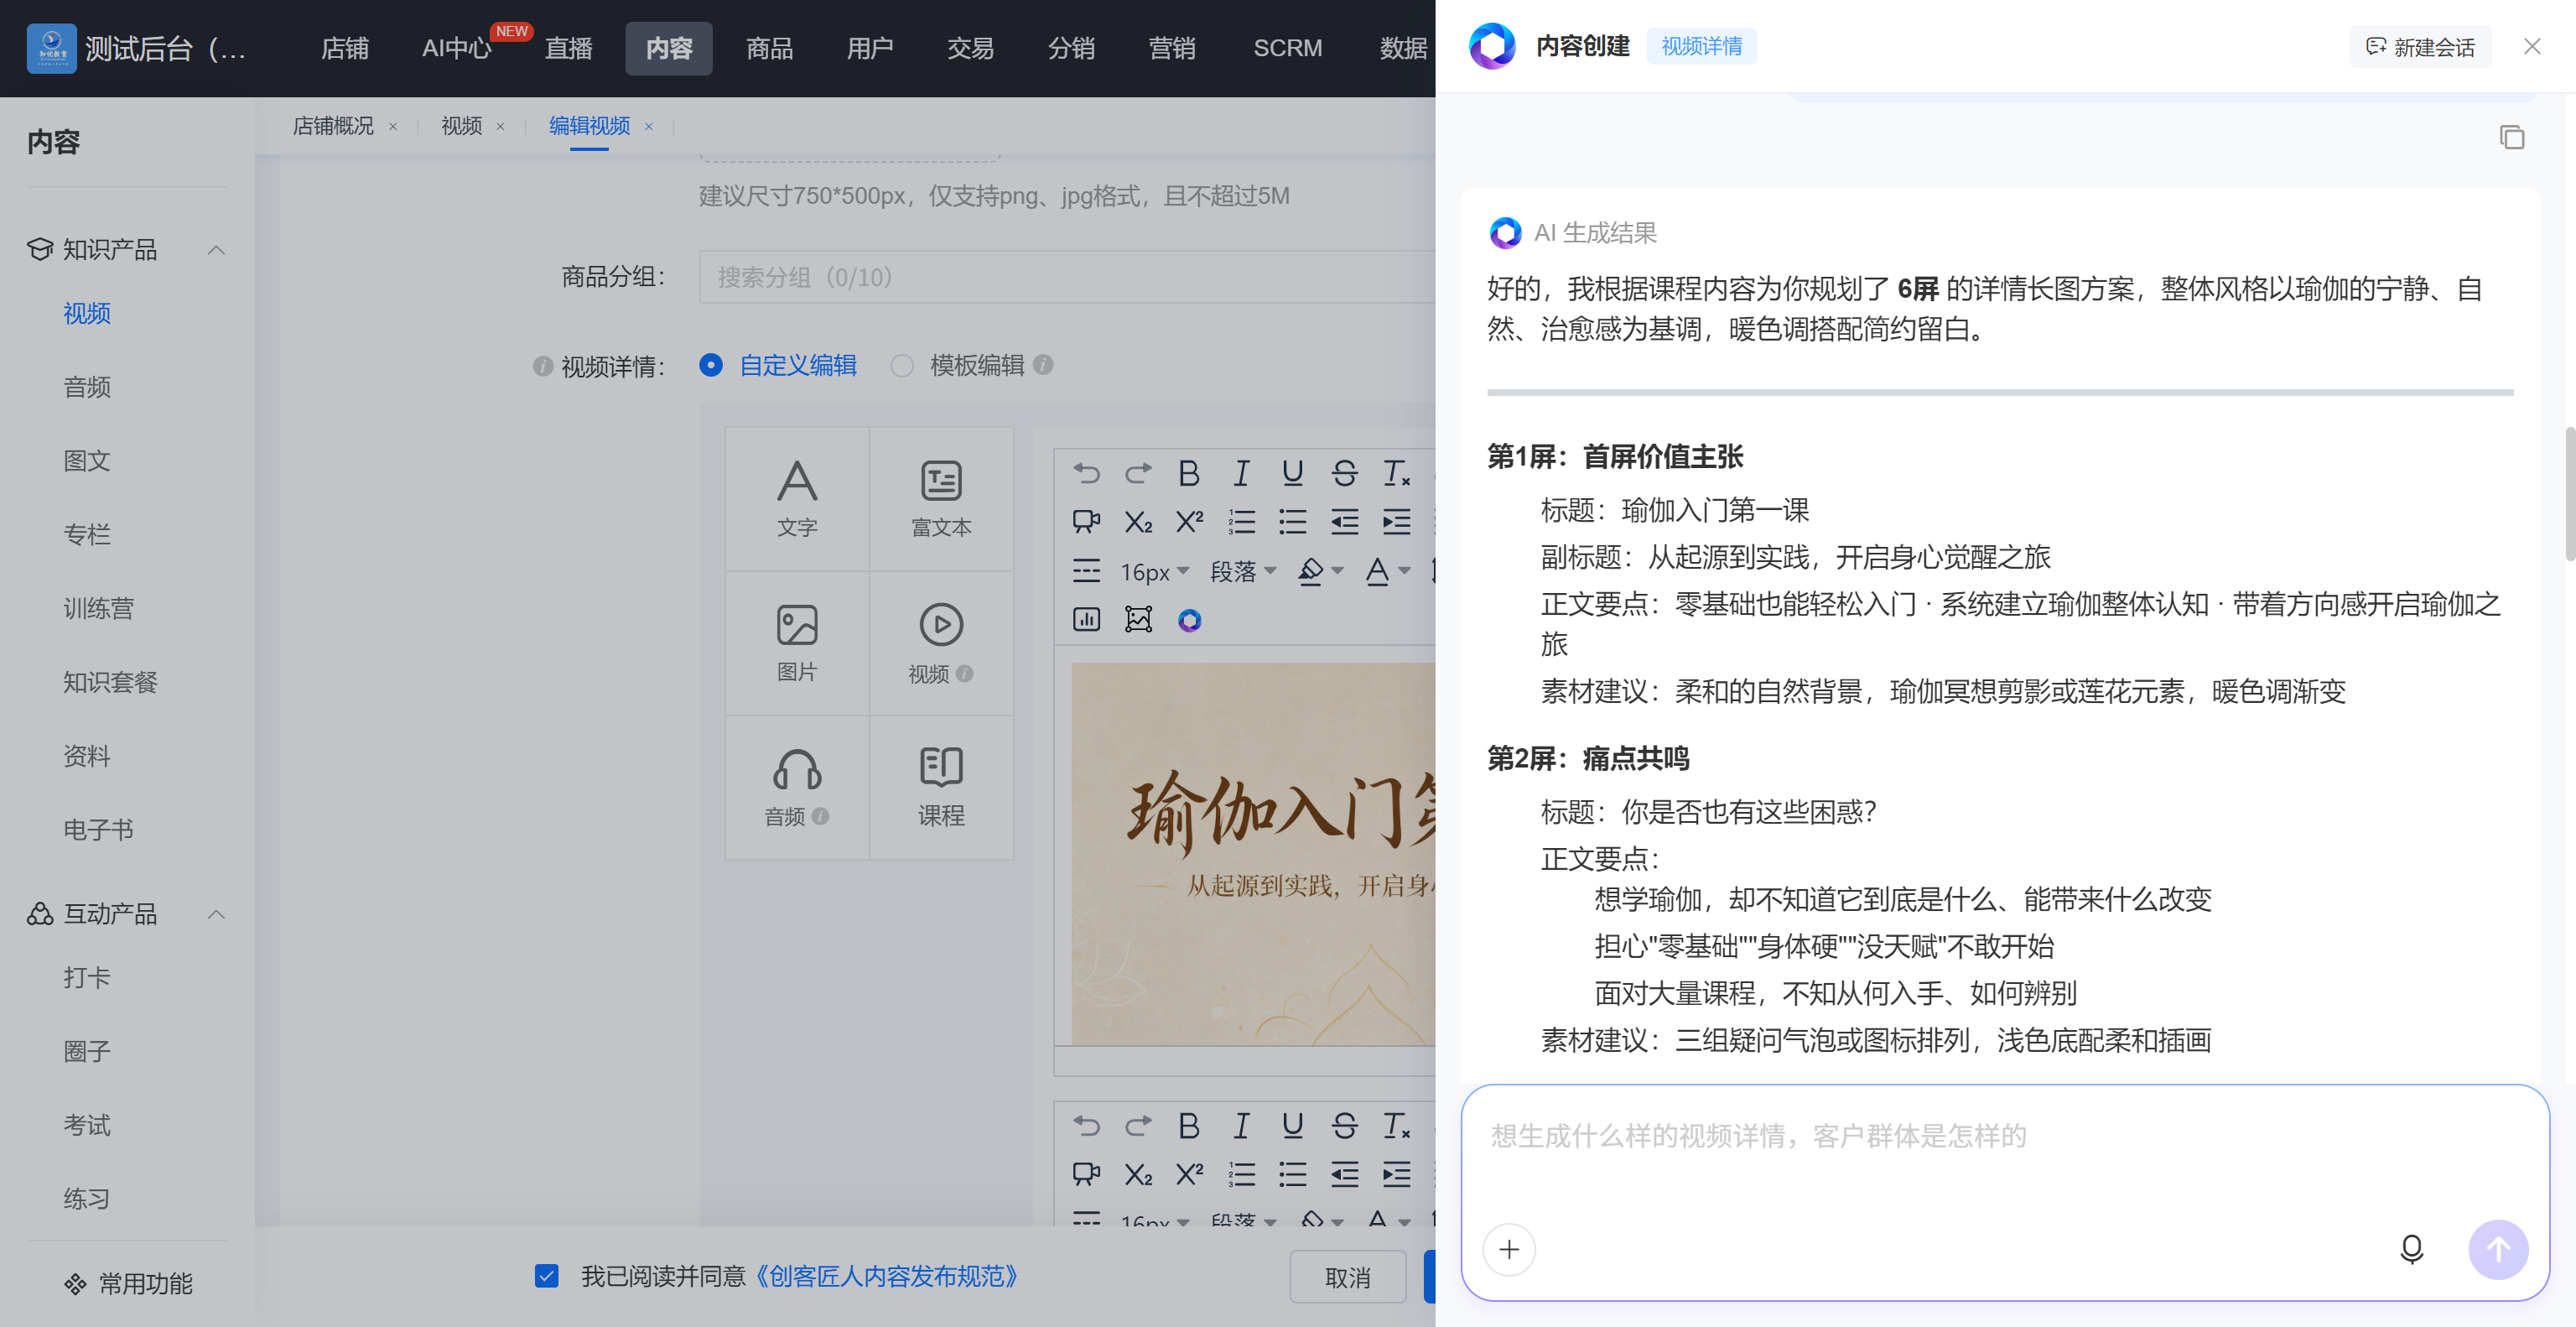The width and height of the screenshot is (2576, 1327).
Task: Click the video camera icon in upper toolbar
Action: [x=1086, y=521]
